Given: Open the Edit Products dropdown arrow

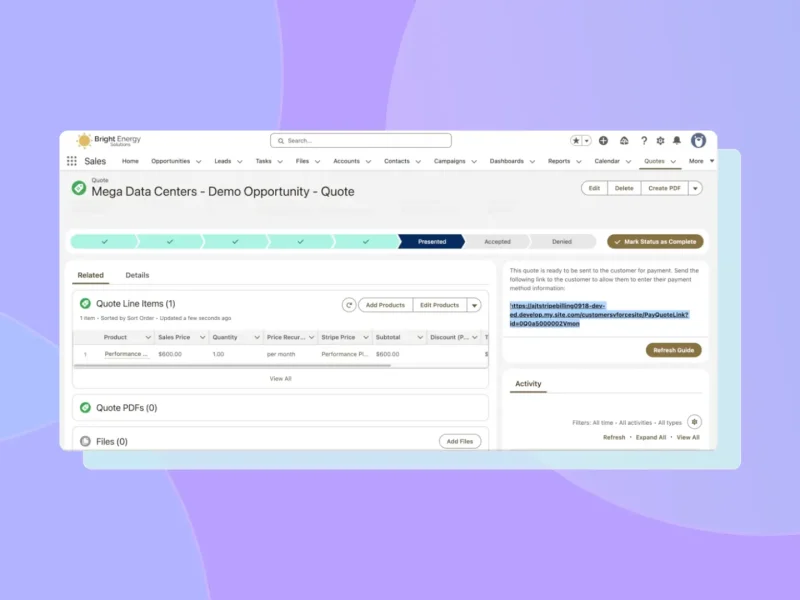Looking at the screenshot, I should tap(474, 304).
